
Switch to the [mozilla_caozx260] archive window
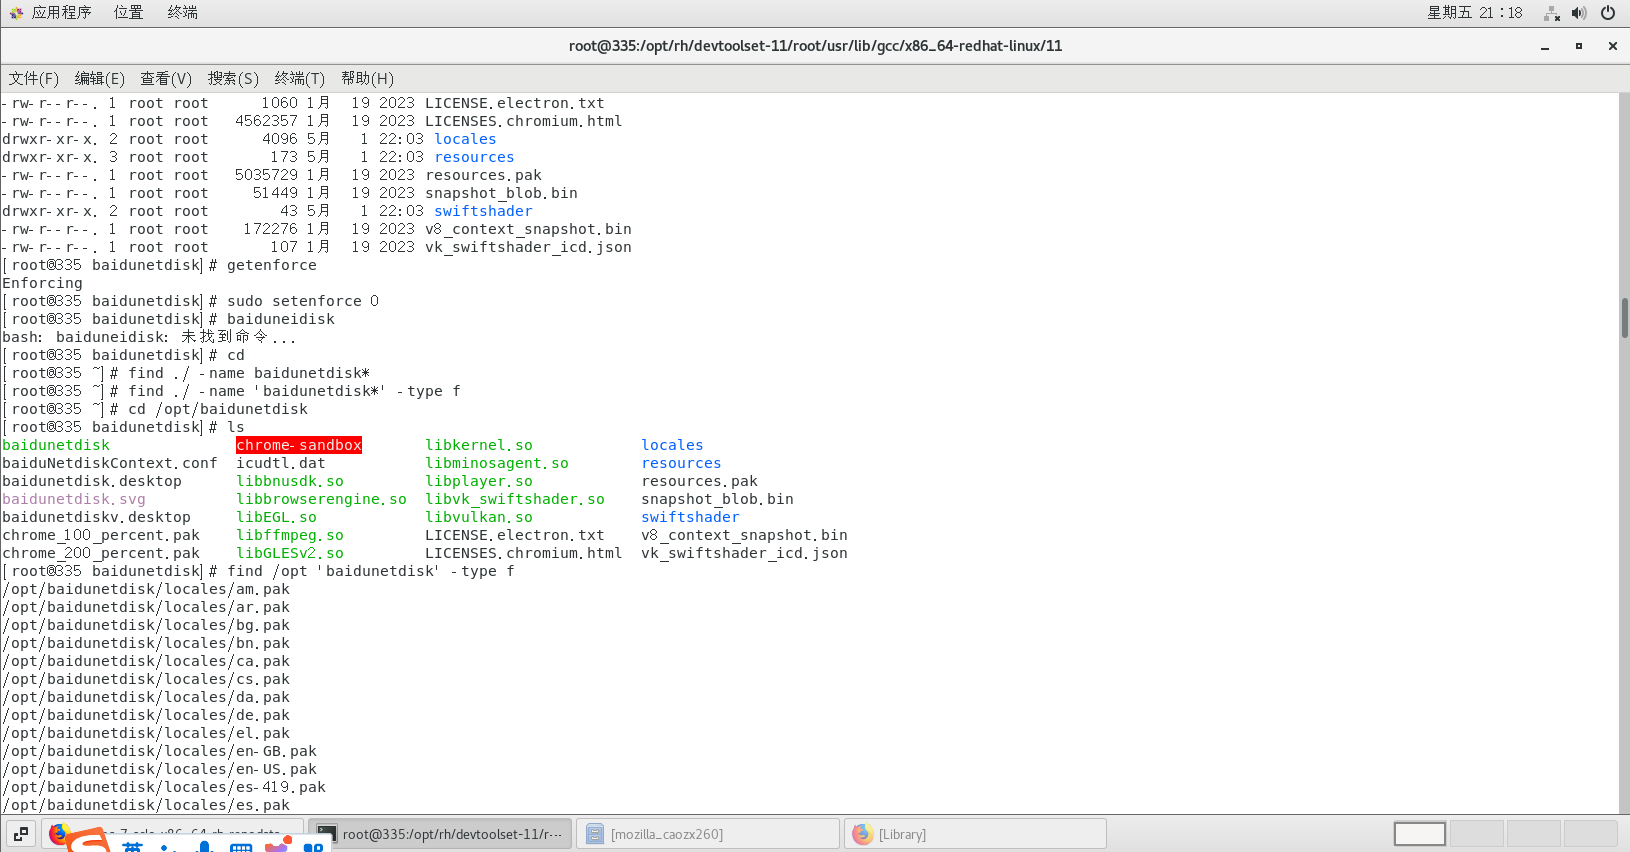point(708,833)
